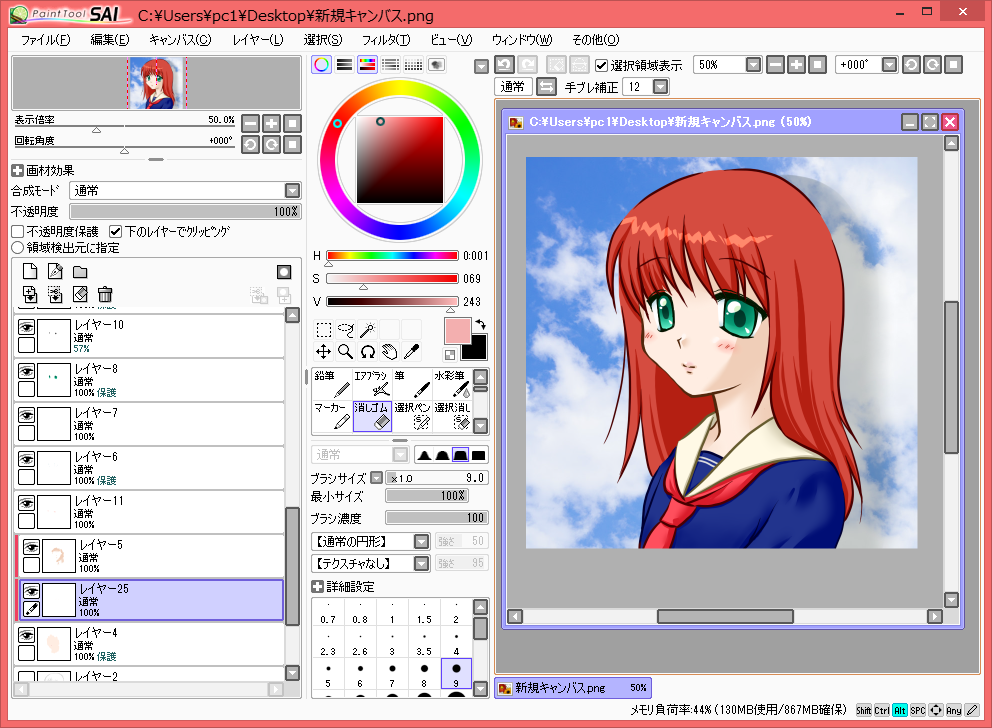Pick the size 9 brush preset
The width and height of the screenshot is (992, 728).
tap(456, 674)
